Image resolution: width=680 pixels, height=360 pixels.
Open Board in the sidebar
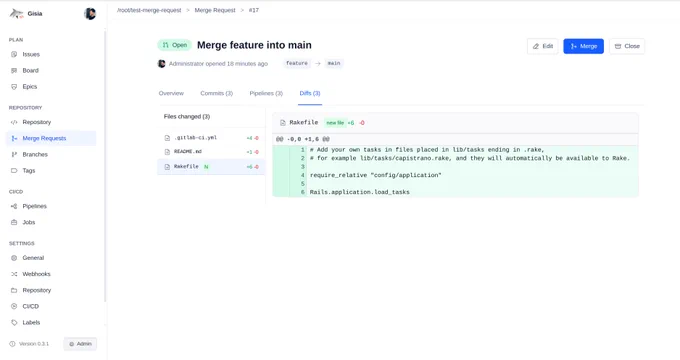(x=51, y=70)
